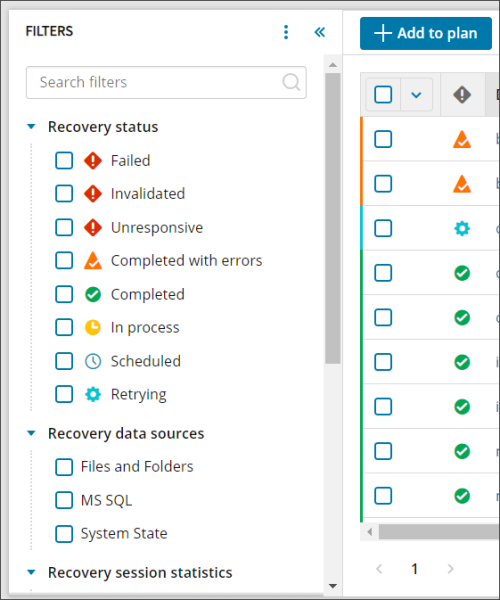The width and height of the screenshot is (500, 600).
Task: Tick the Unresponsive status checkbox
Action: coord(64,227)
